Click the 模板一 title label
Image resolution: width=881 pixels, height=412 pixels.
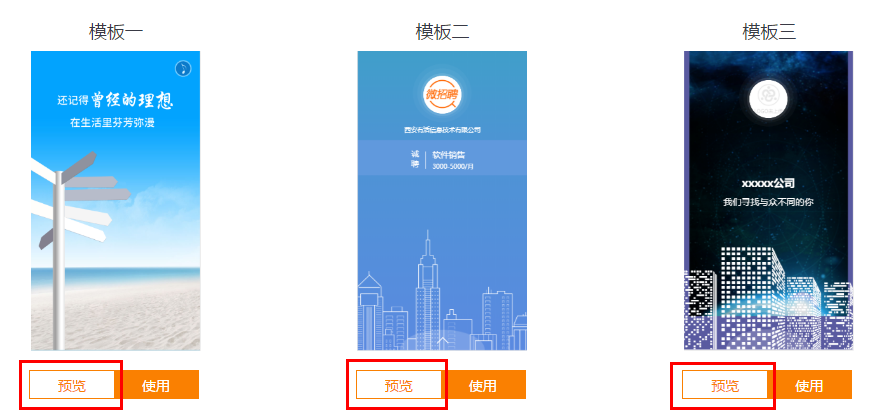(x=116, y=32)
